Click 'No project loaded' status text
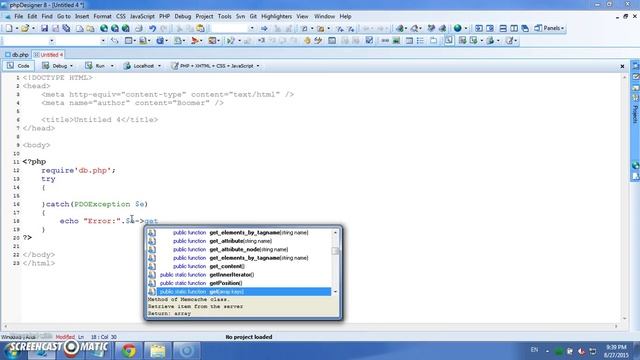This screenshot has height=360, width=640. click(249, 337)
